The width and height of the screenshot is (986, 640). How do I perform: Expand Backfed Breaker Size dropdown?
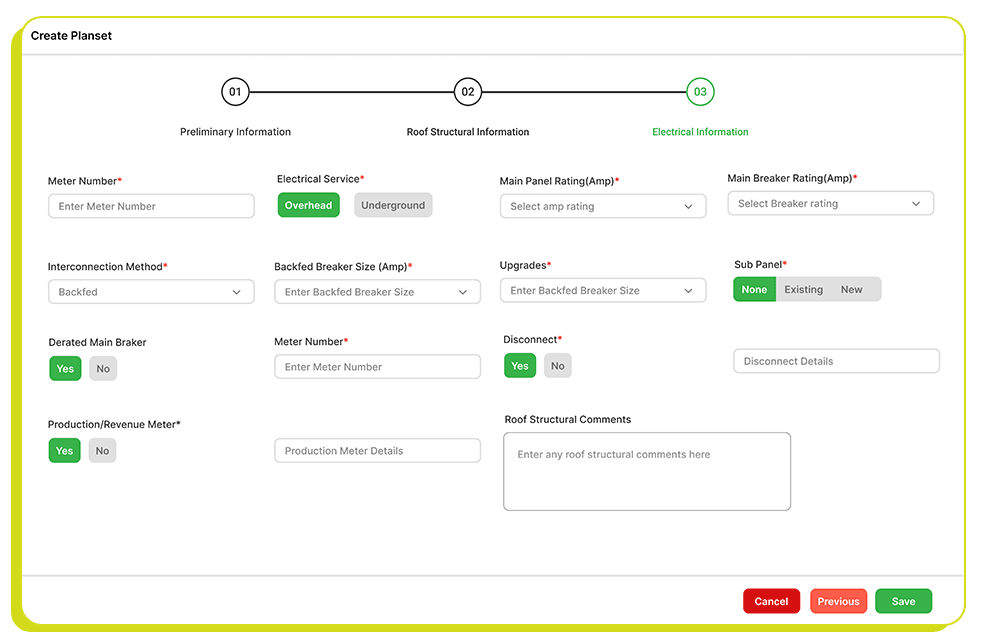point(377,292)
